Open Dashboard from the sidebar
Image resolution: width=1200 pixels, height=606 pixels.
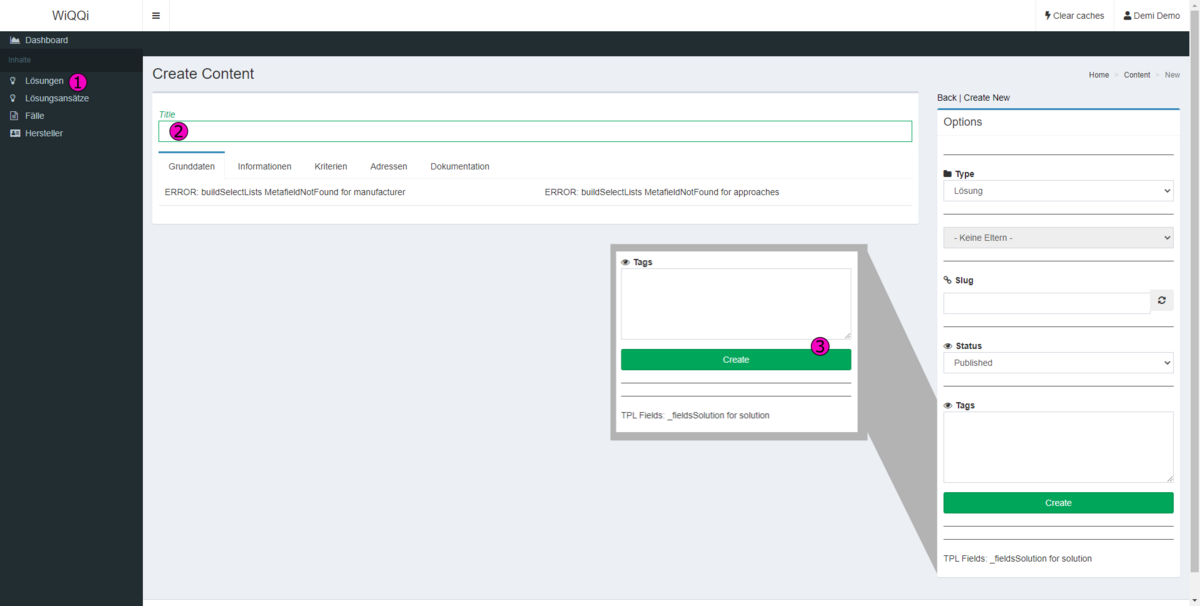[46, 40]
